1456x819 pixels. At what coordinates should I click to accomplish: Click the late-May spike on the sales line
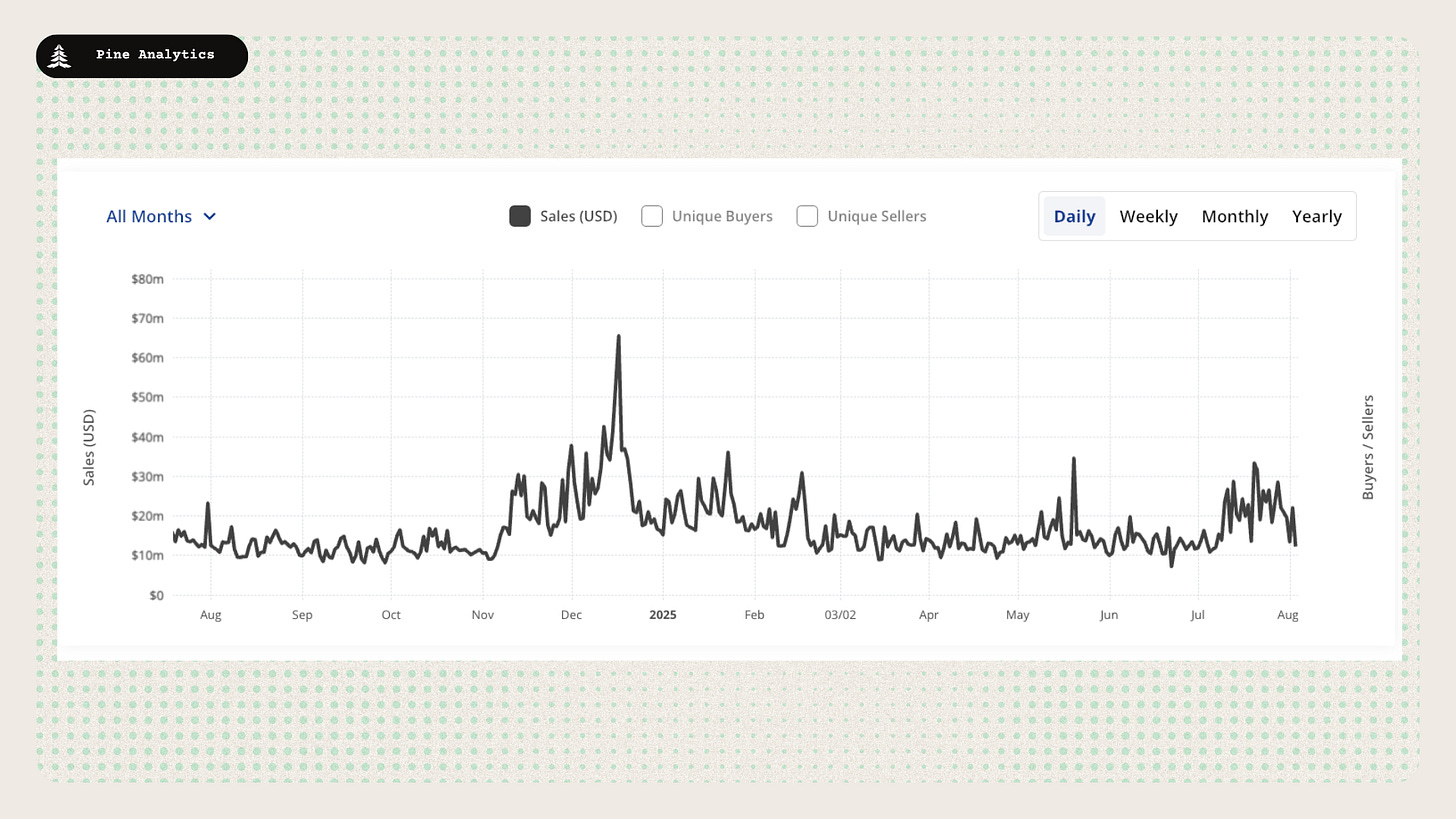(1073, 460)
